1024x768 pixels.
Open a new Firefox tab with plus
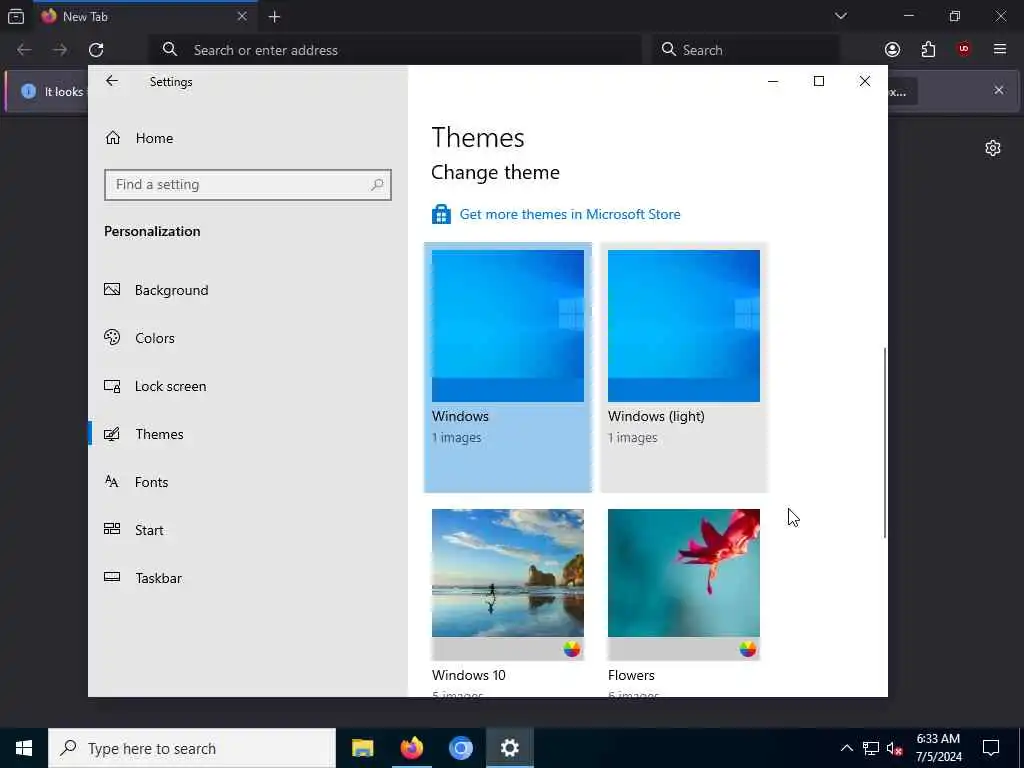tap(274, 17)
